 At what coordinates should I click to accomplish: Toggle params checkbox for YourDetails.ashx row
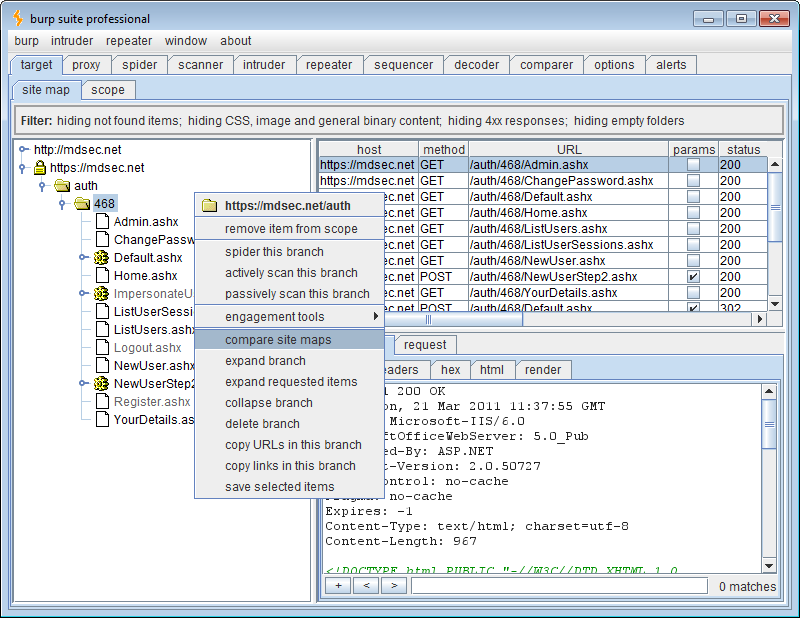[693, 292]
